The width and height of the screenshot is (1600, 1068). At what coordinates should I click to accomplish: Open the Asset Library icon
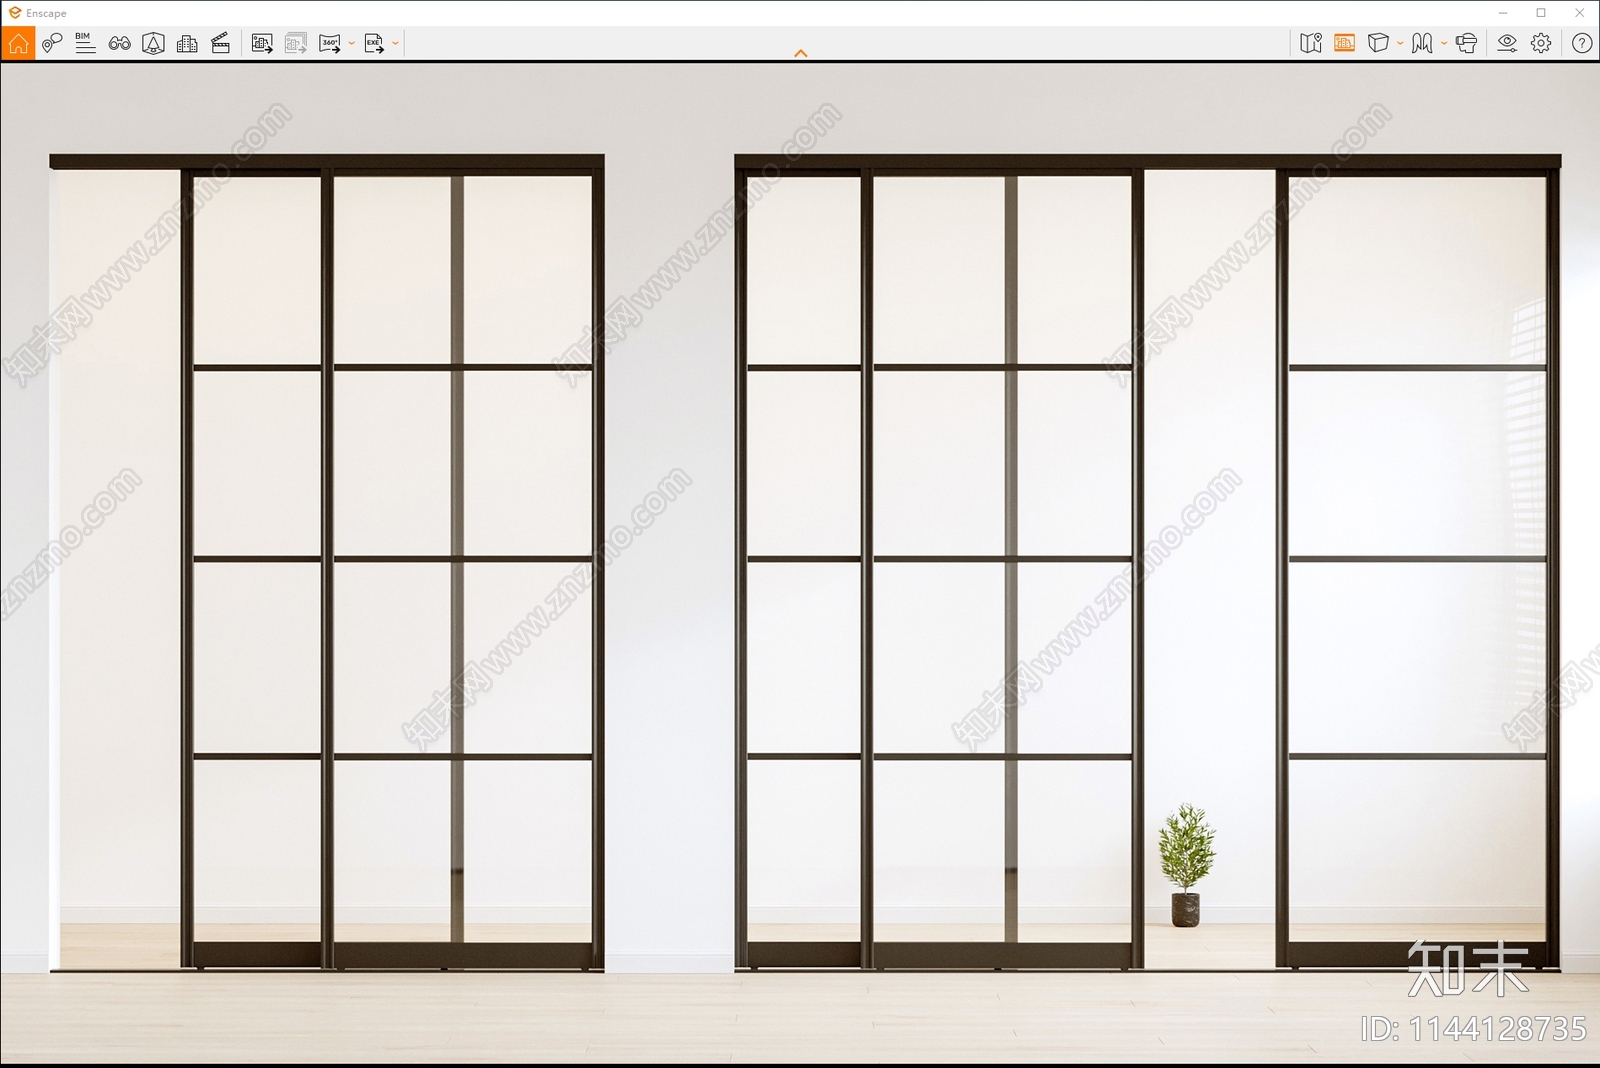(153, 43)
